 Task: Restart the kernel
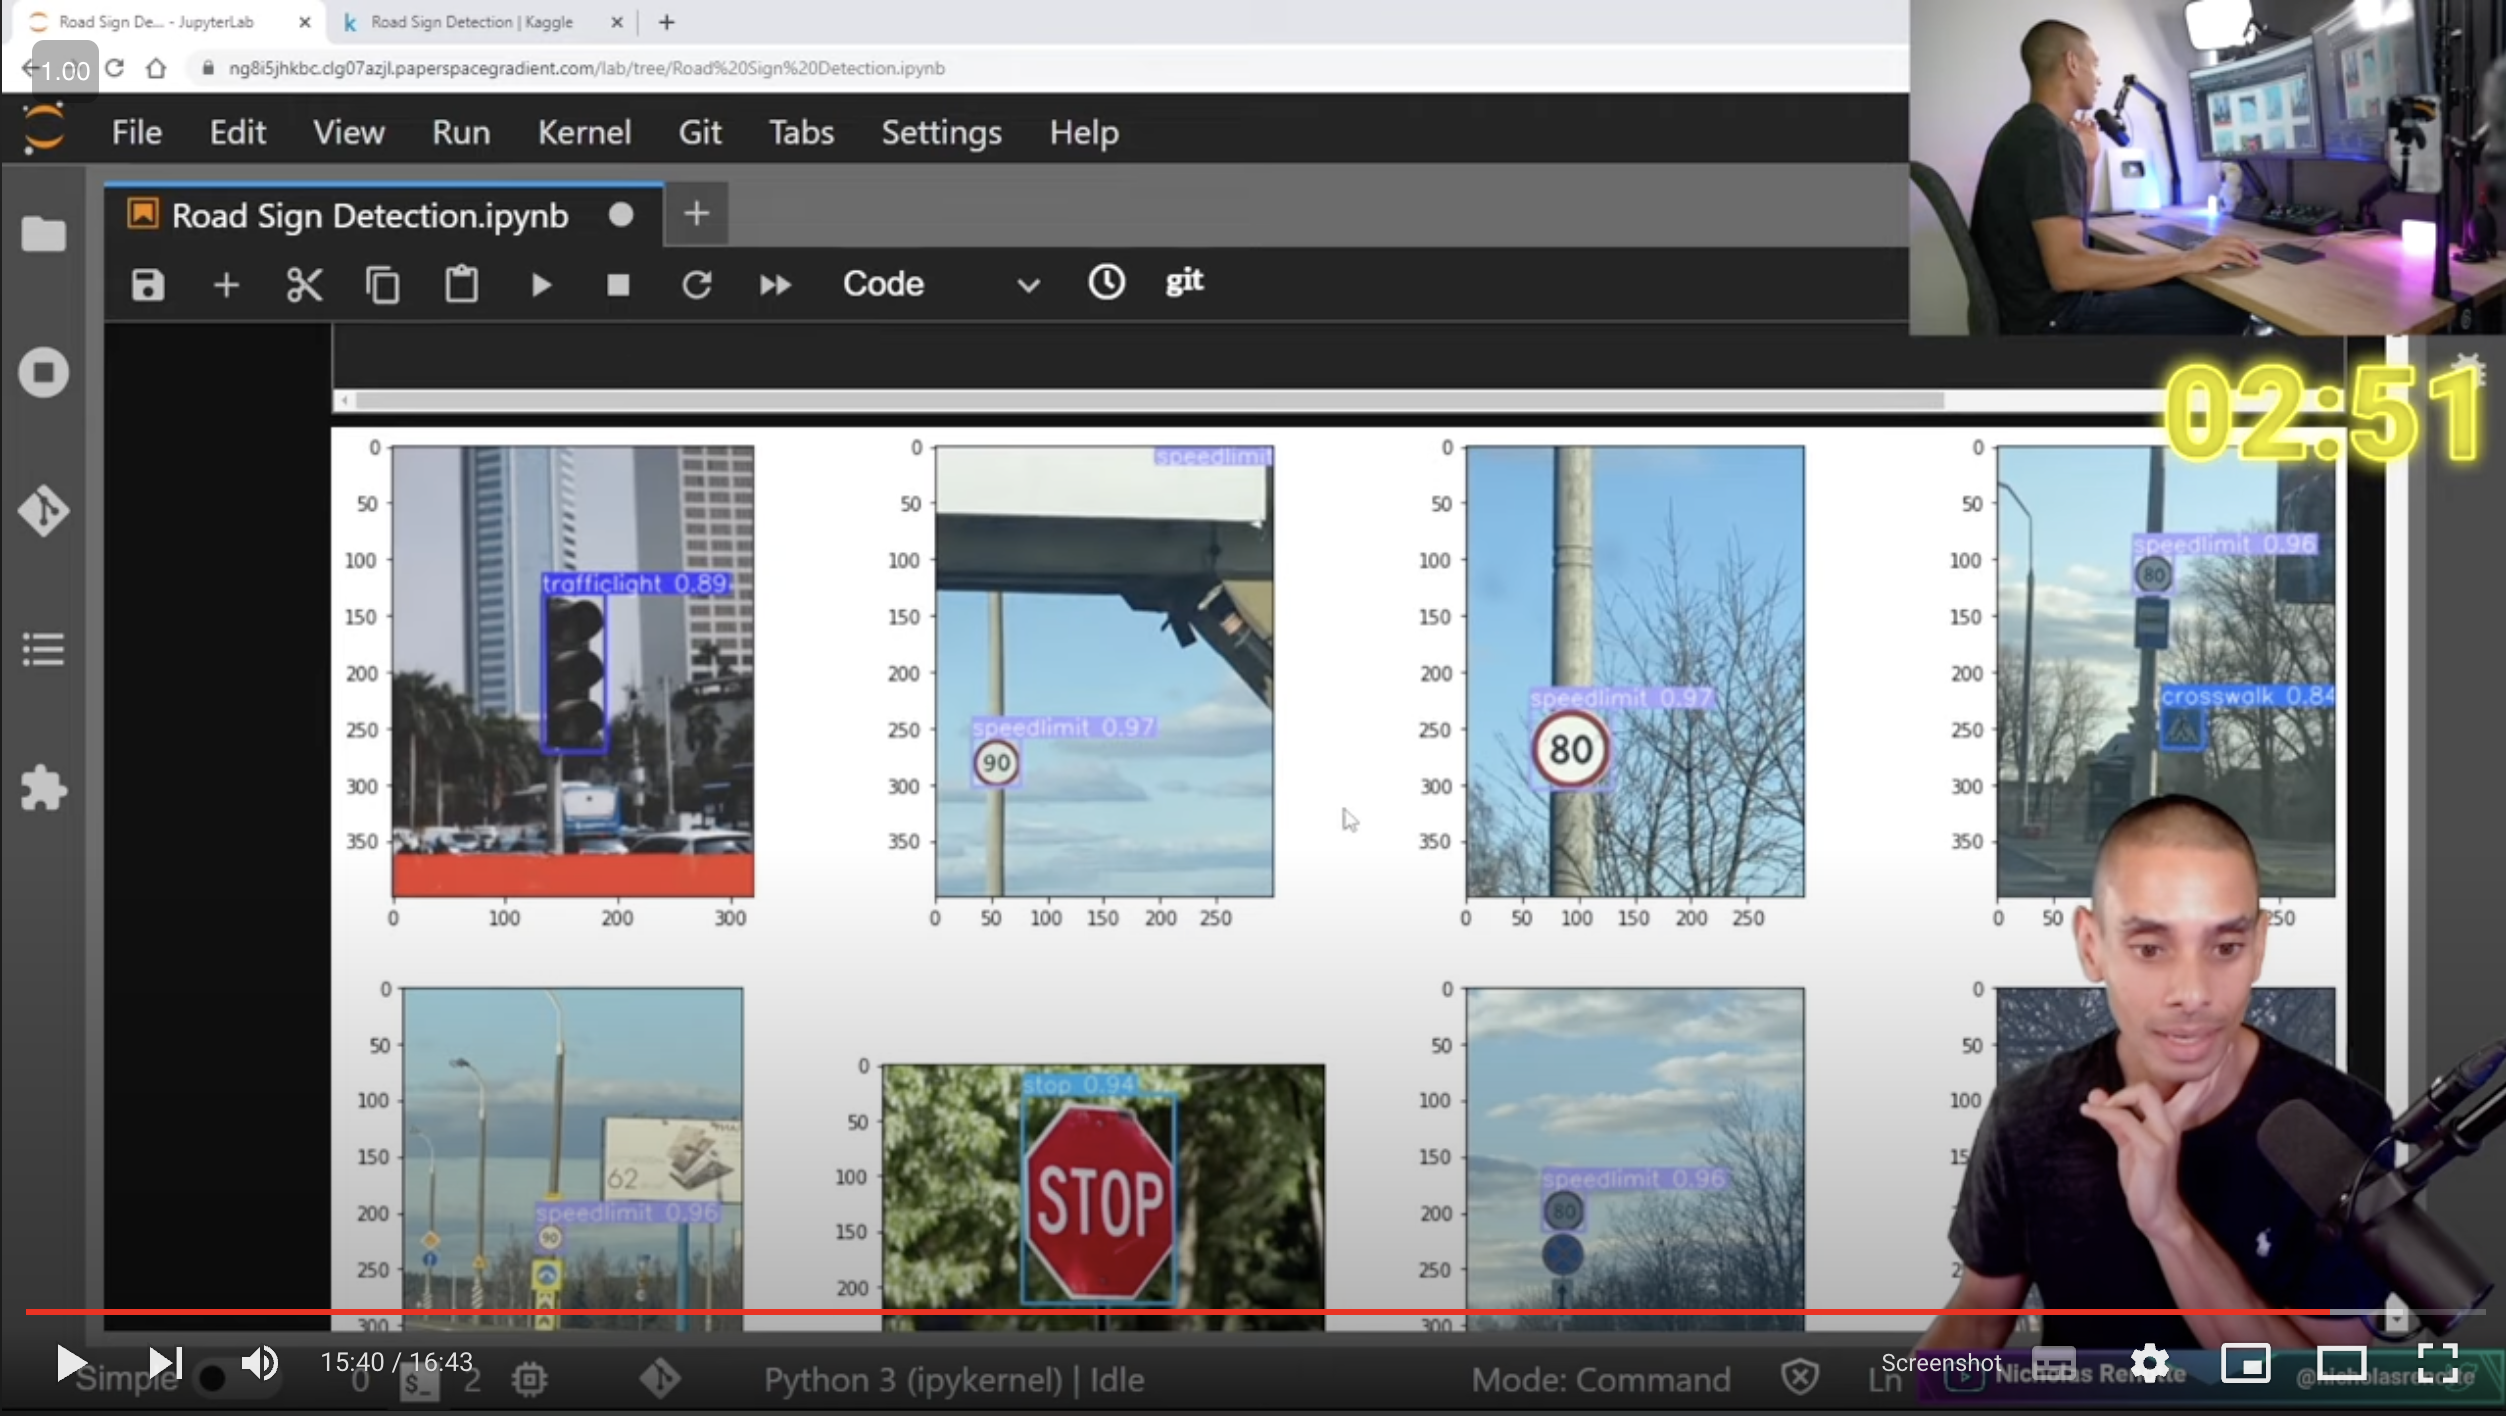click(696, 285)
